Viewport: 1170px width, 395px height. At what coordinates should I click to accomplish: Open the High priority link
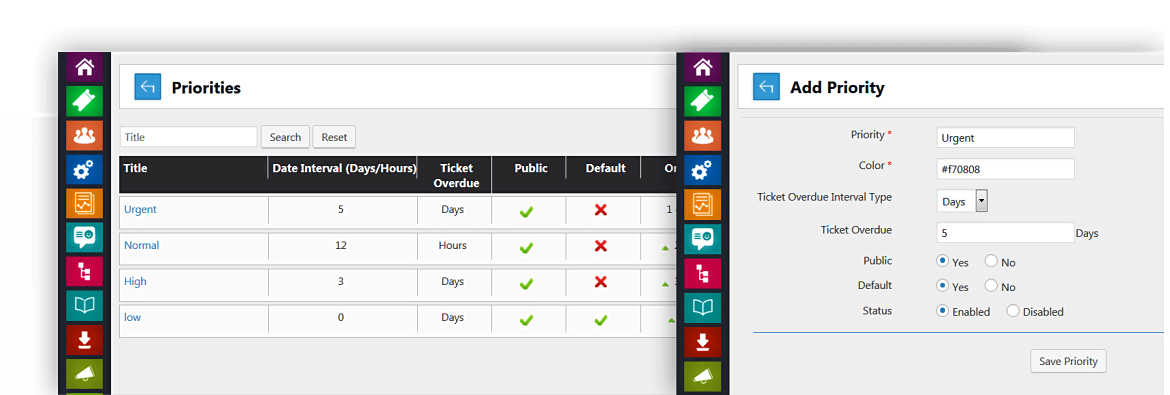tap(135, 282)
